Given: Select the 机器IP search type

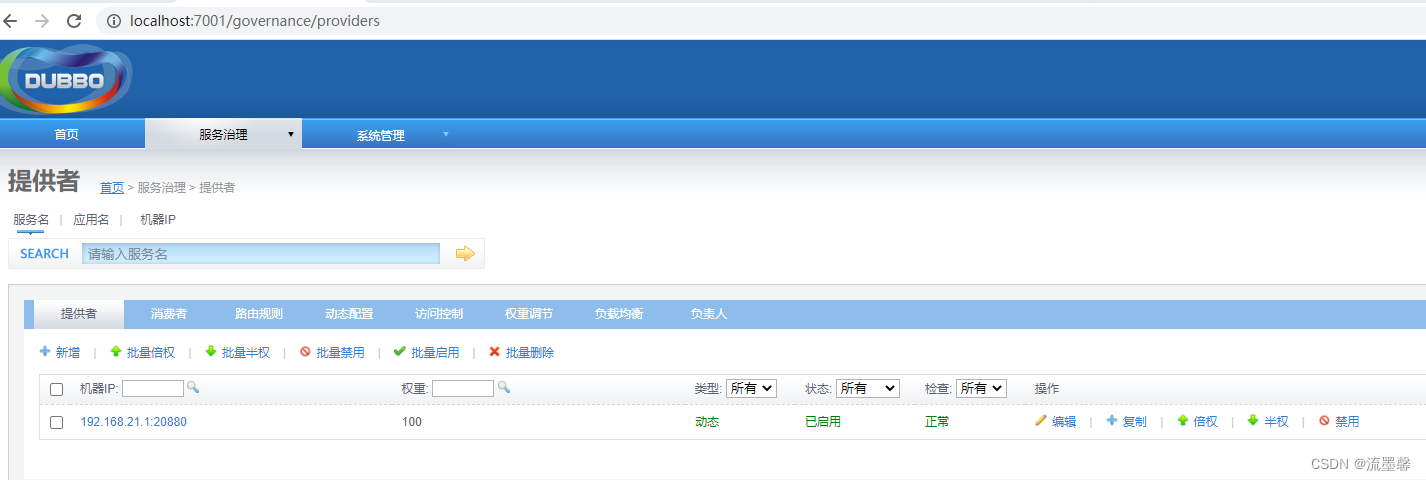Looking at the screenshot, I should [x=158, y=220].
